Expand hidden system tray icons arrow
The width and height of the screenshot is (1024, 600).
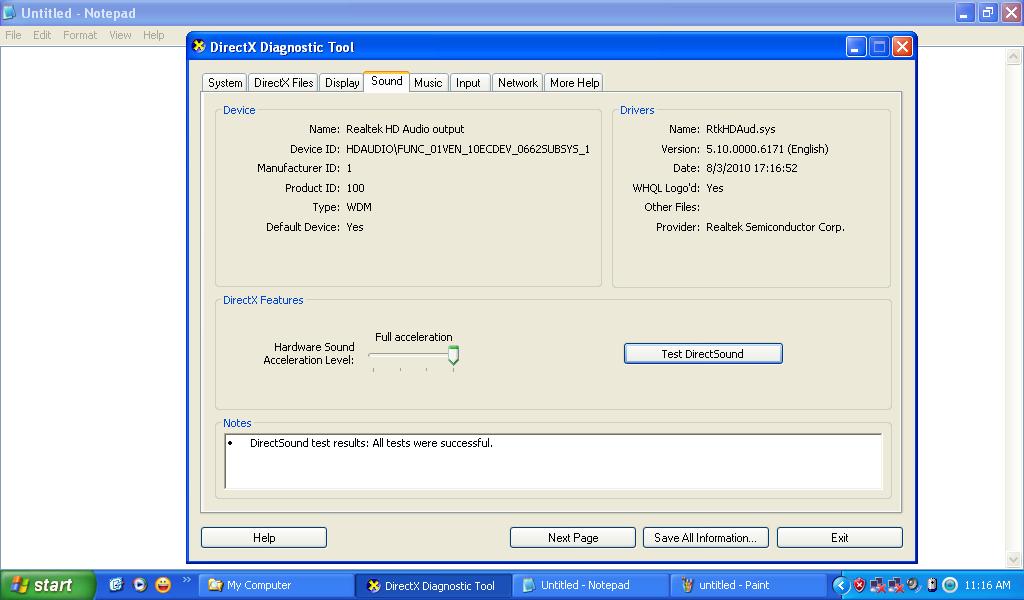(840, 585)
